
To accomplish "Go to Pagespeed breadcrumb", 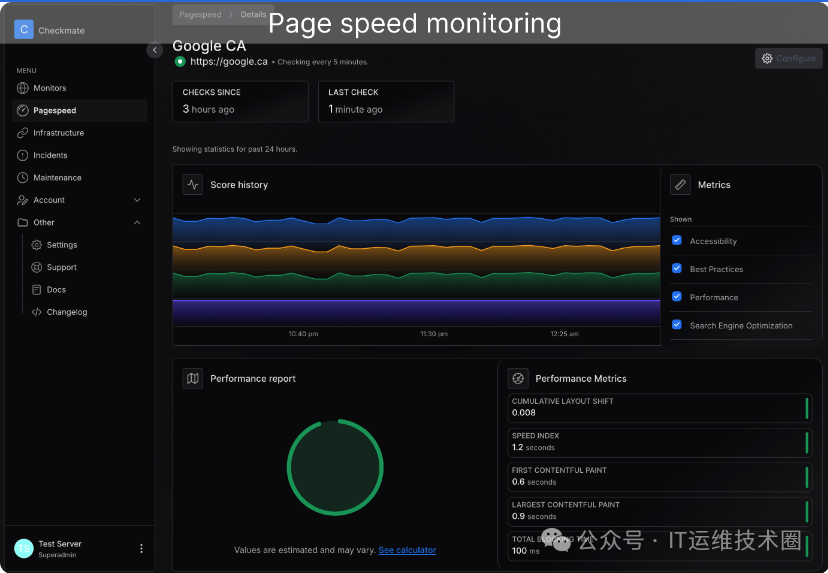I will click(x=200, y=15).
